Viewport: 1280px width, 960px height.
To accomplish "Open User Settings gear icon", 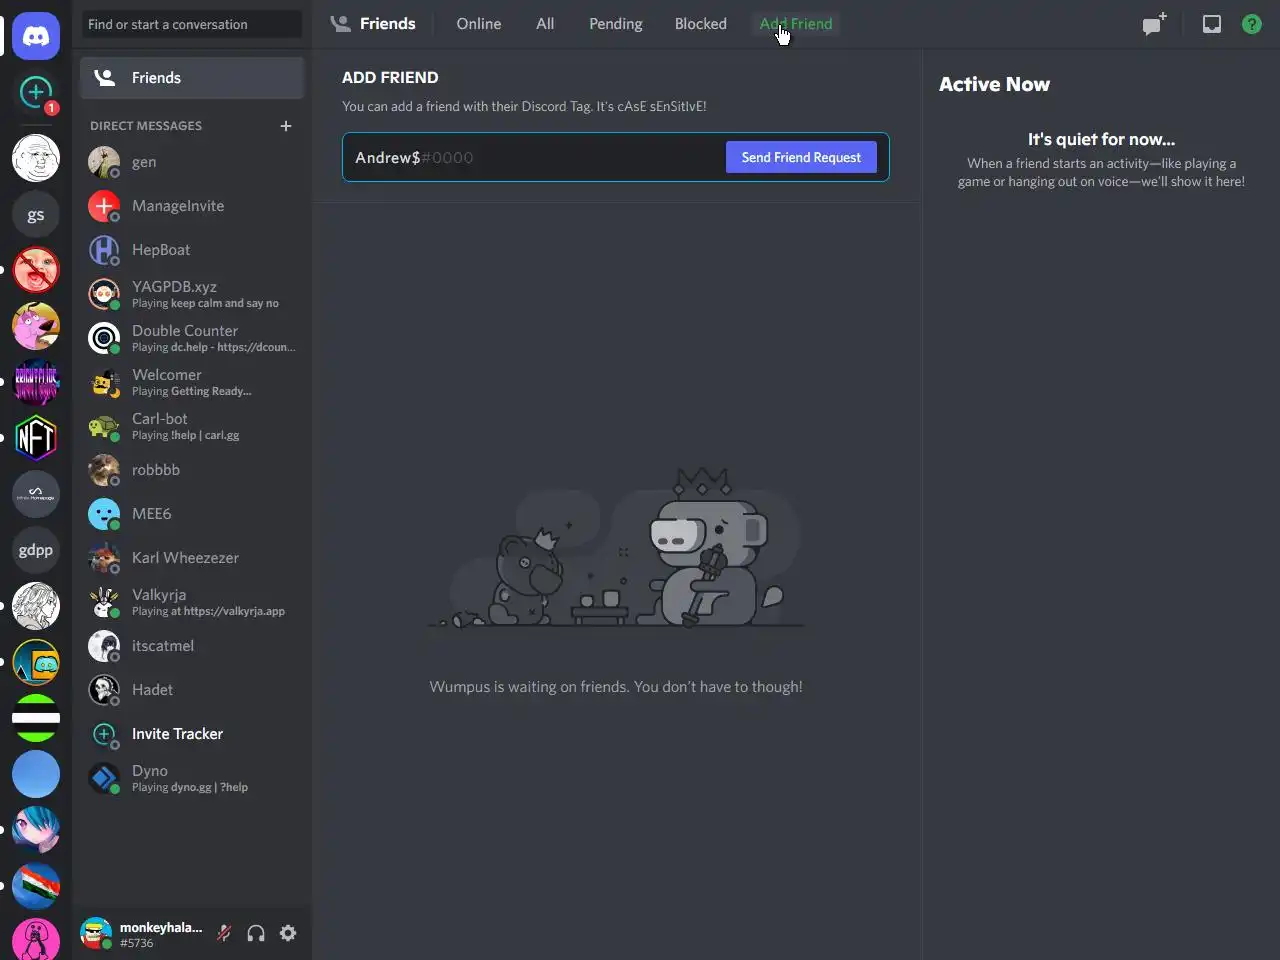I will tap(288, 933).
